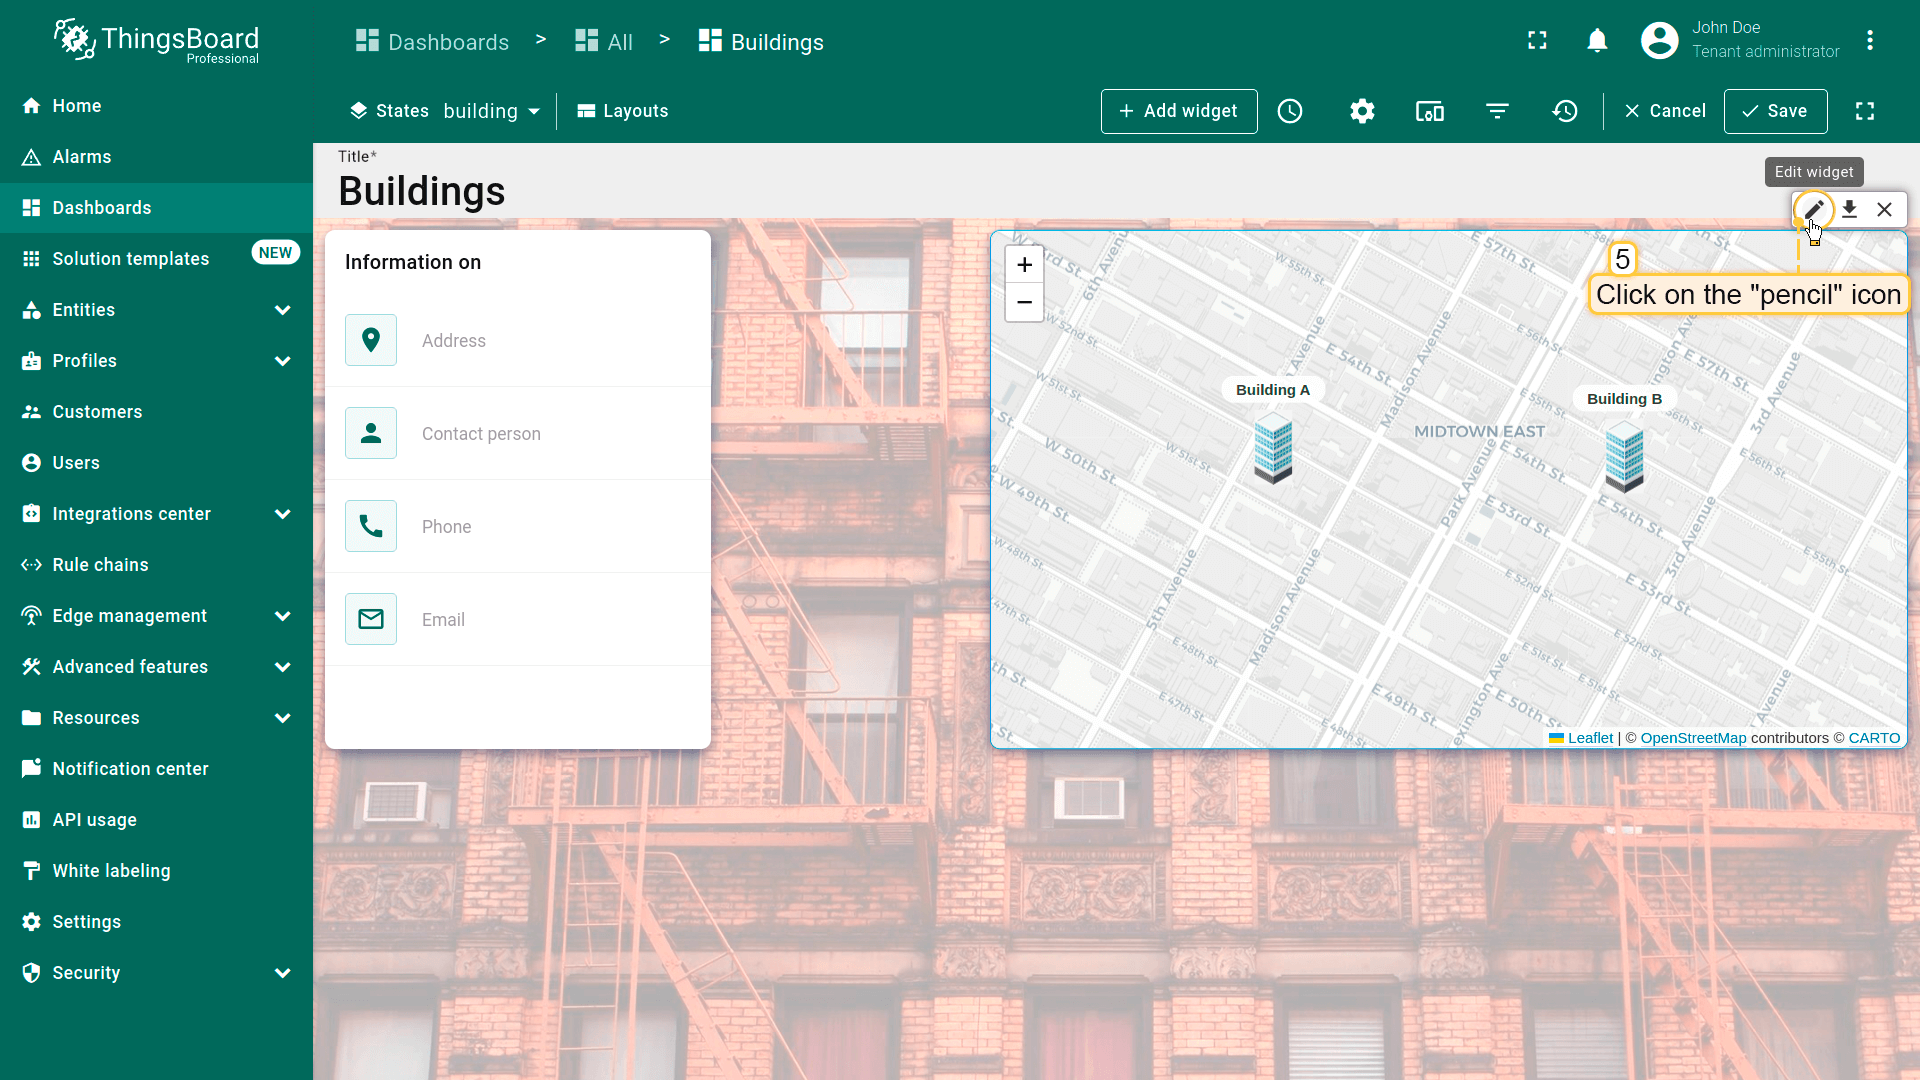Click the export widget download icon
Viewport: 1920px width, 1080px height.
(x=1849, y=210)
